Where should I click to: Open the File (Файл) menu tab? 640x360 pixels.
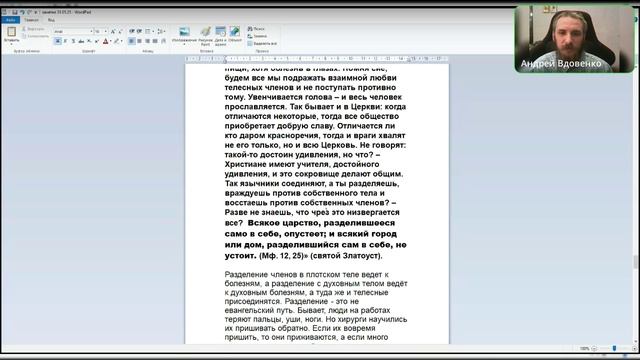(10, 20)
